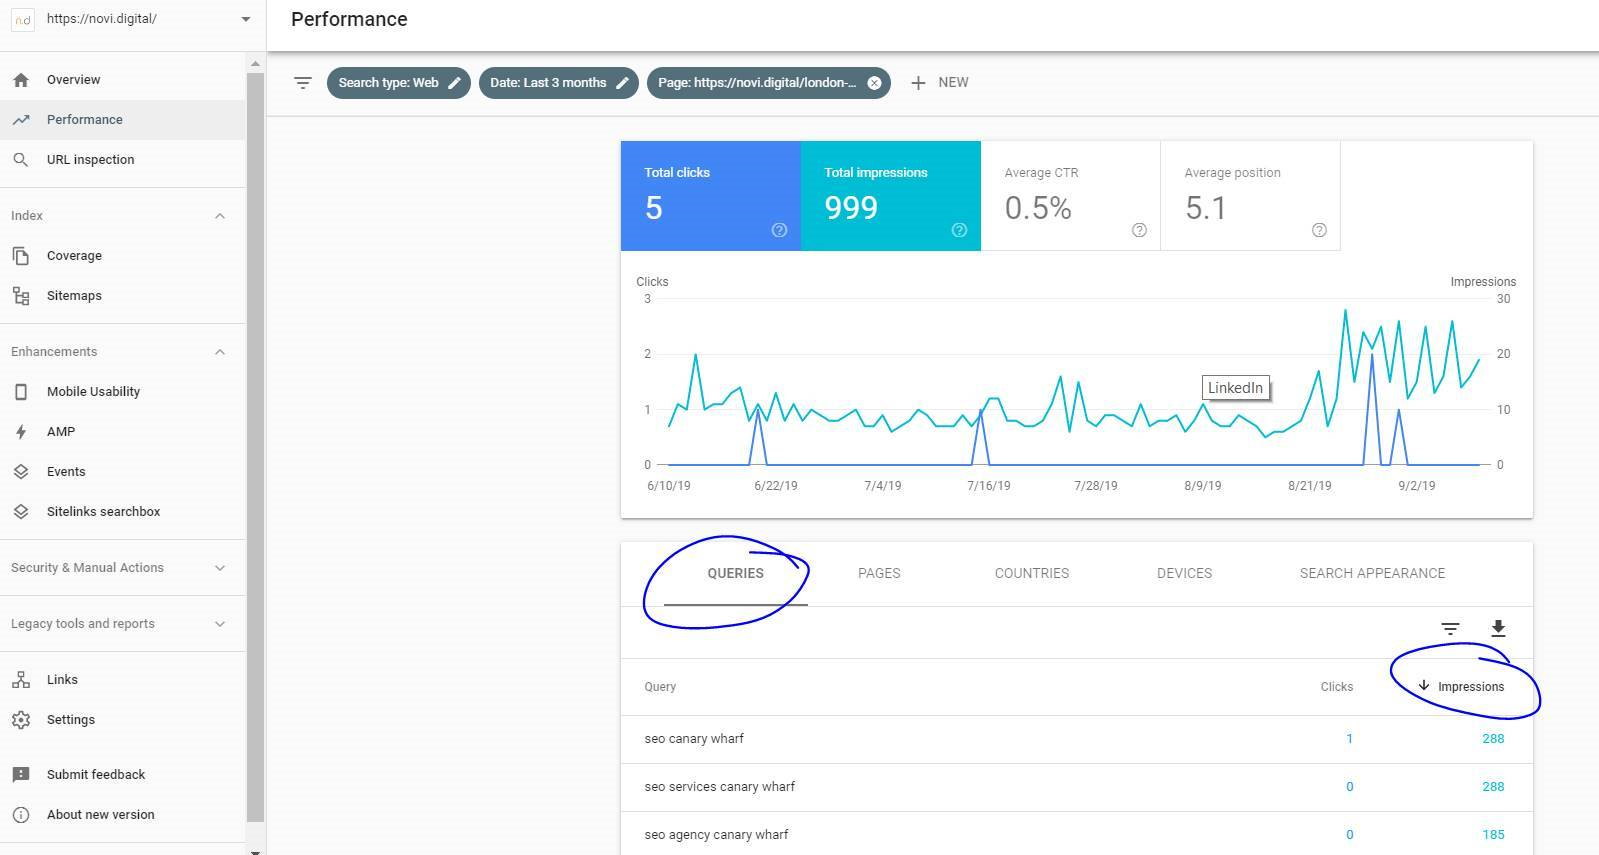Toggle the Average CTR metric card

click(x=1070, y=196)
